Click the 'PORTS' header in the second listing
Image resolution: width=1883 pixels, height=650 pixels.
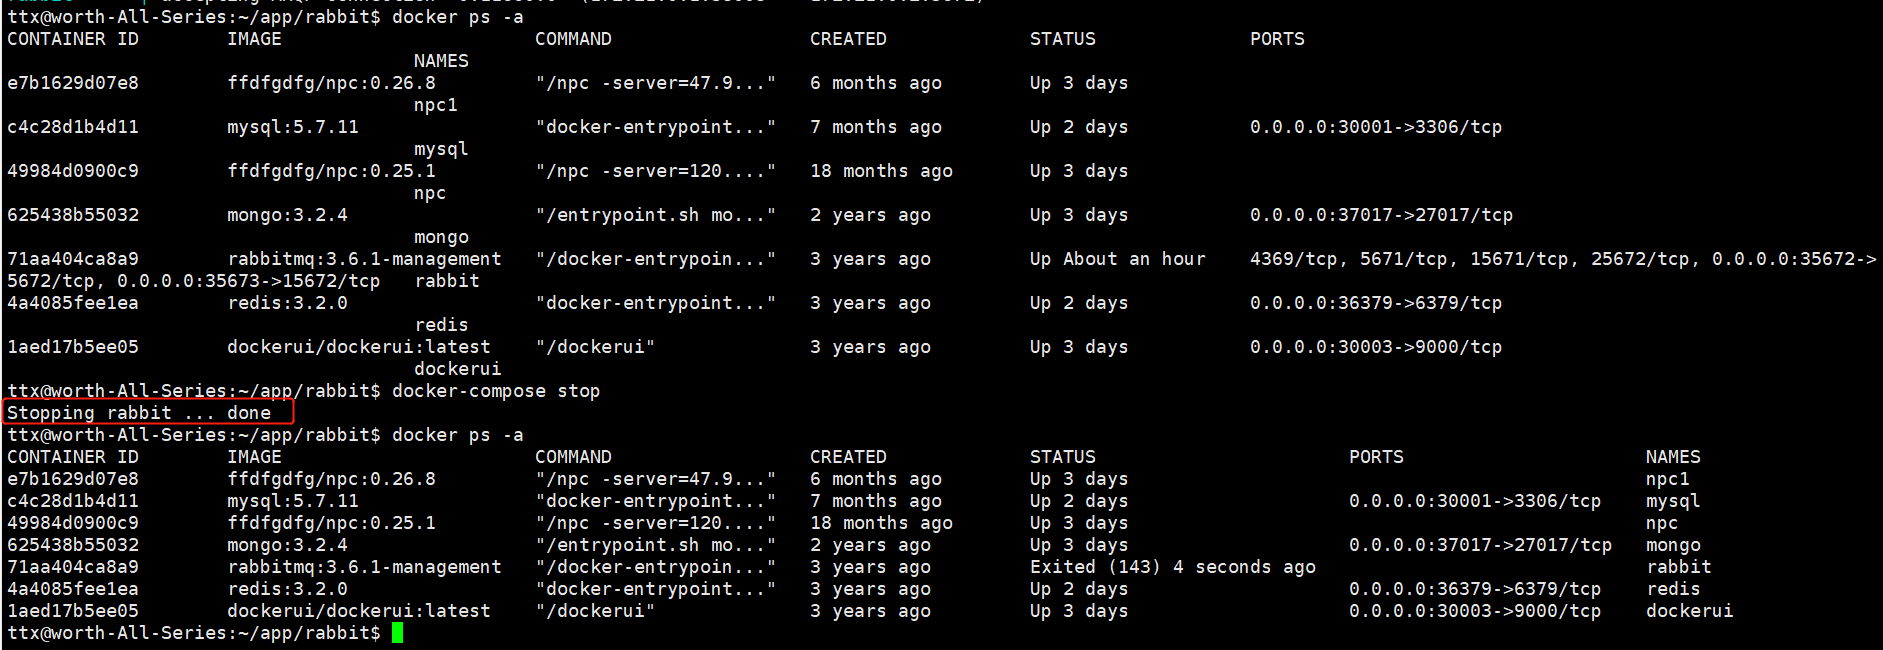[1376, 457]
